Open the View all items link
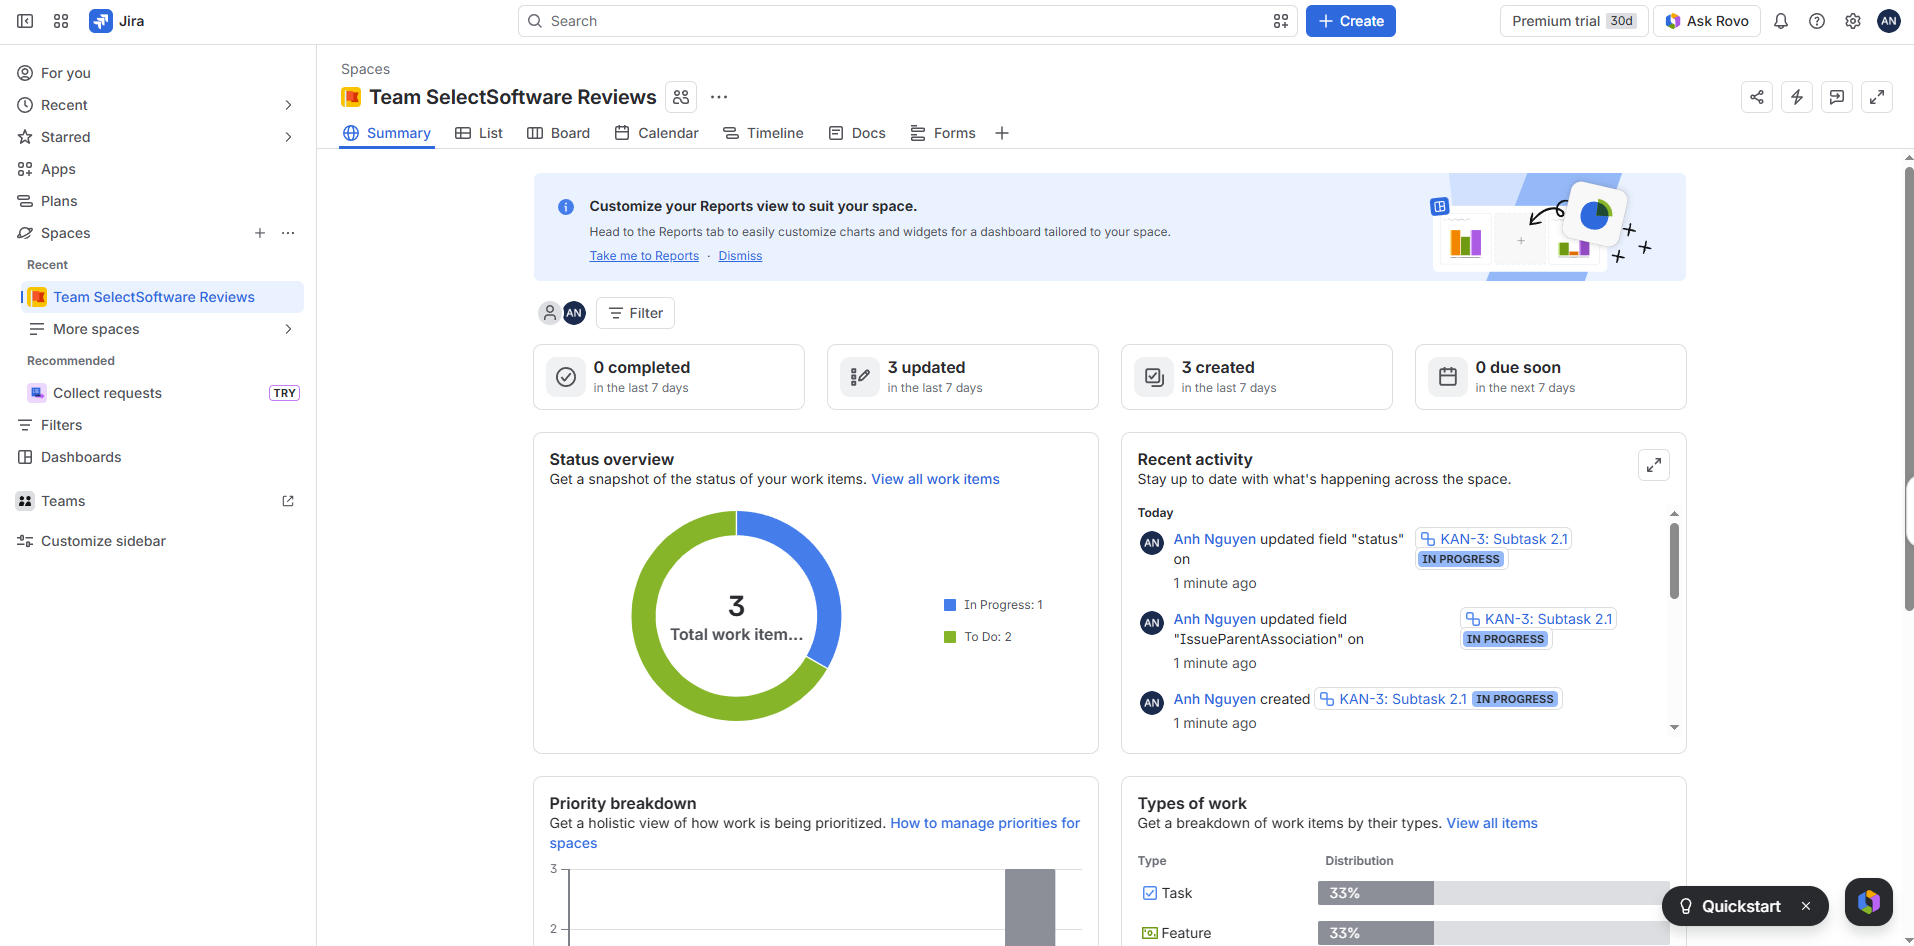This screenshot has width=1914, height=946. [x=1492, y=823]
